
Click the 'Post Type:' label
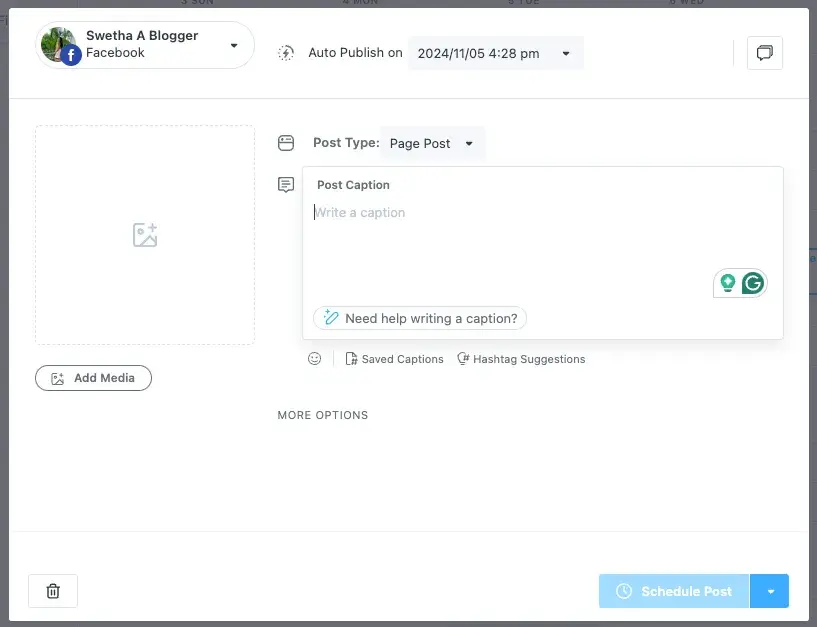click(x=346, y=143)
